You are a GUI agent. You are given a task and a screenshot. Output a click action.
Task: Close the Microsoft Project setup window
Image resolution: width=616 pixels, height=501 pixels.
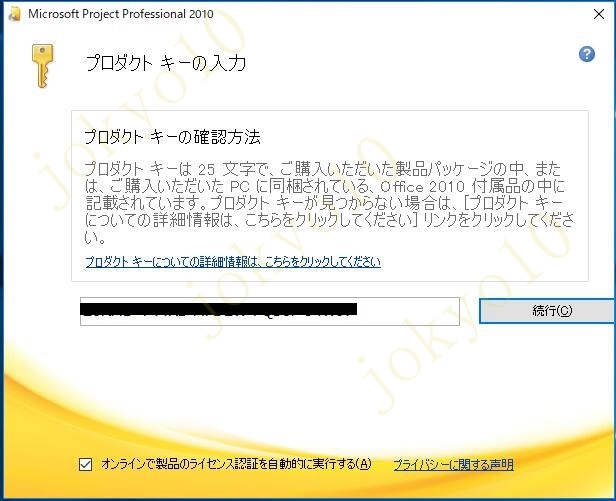(599, 14)
